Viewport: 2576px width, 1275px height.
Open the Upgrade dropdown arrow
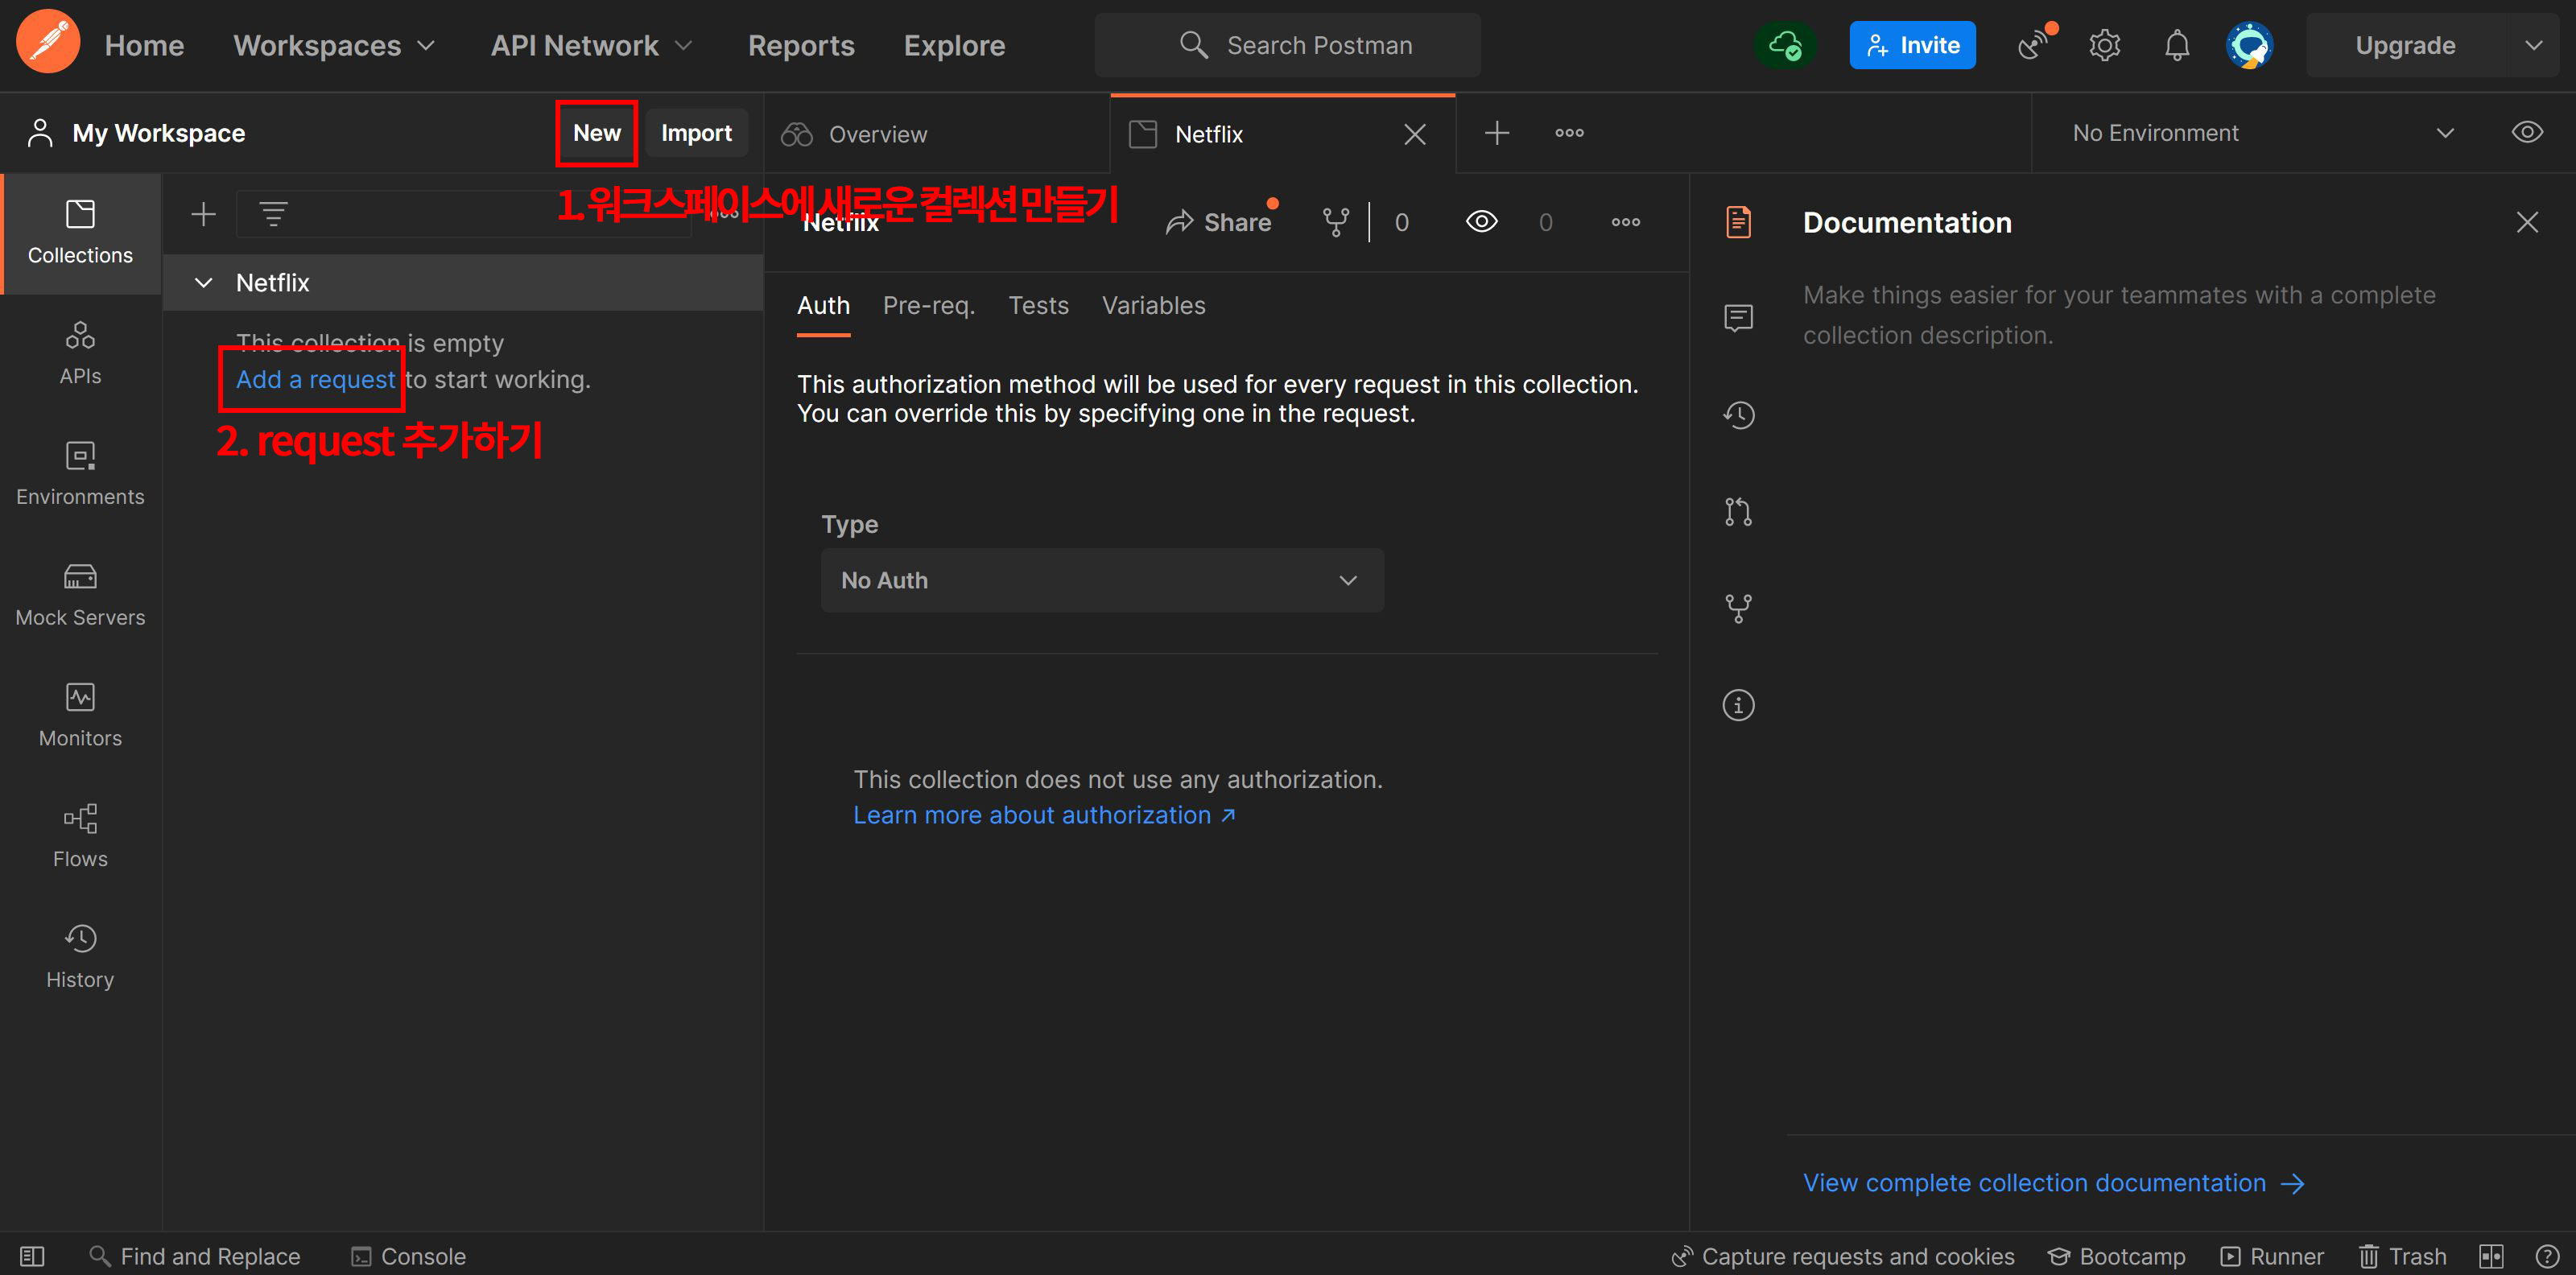[2533, 45]
